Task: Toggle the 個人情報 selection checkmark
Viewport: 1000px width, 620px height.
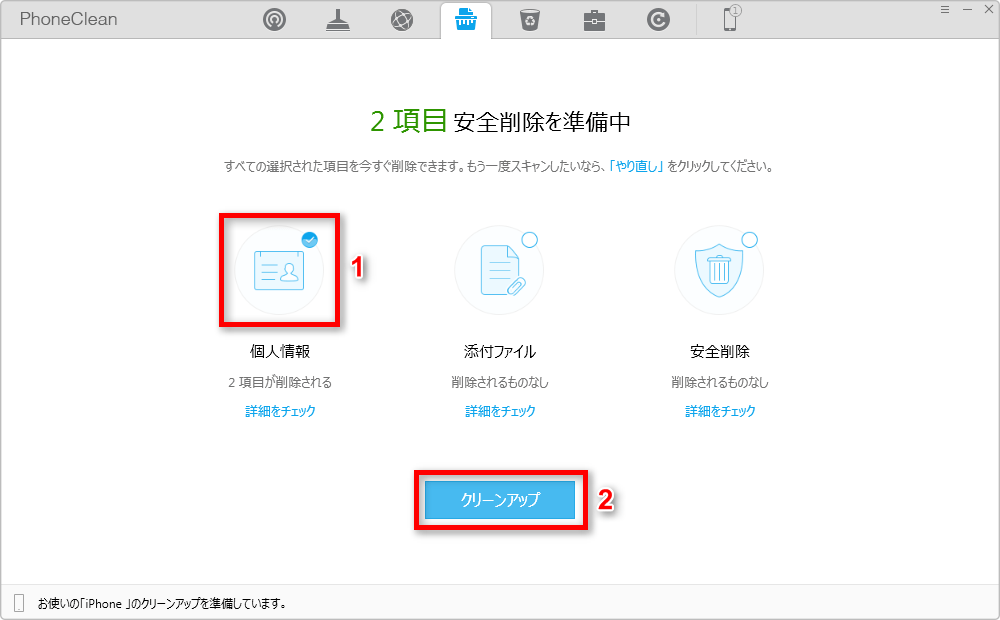Action: 309,239
